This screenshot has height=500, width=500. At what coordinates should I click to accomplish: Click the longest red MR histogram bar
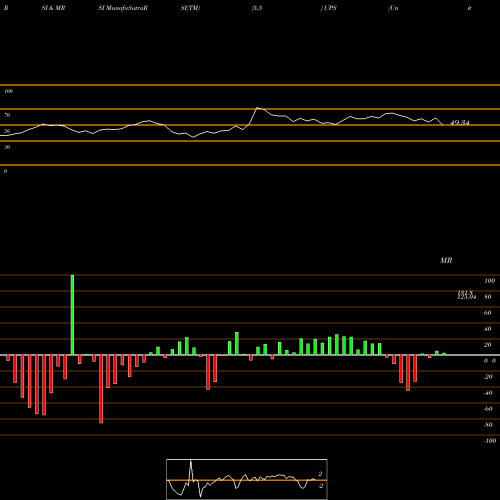tap(101, 389)
